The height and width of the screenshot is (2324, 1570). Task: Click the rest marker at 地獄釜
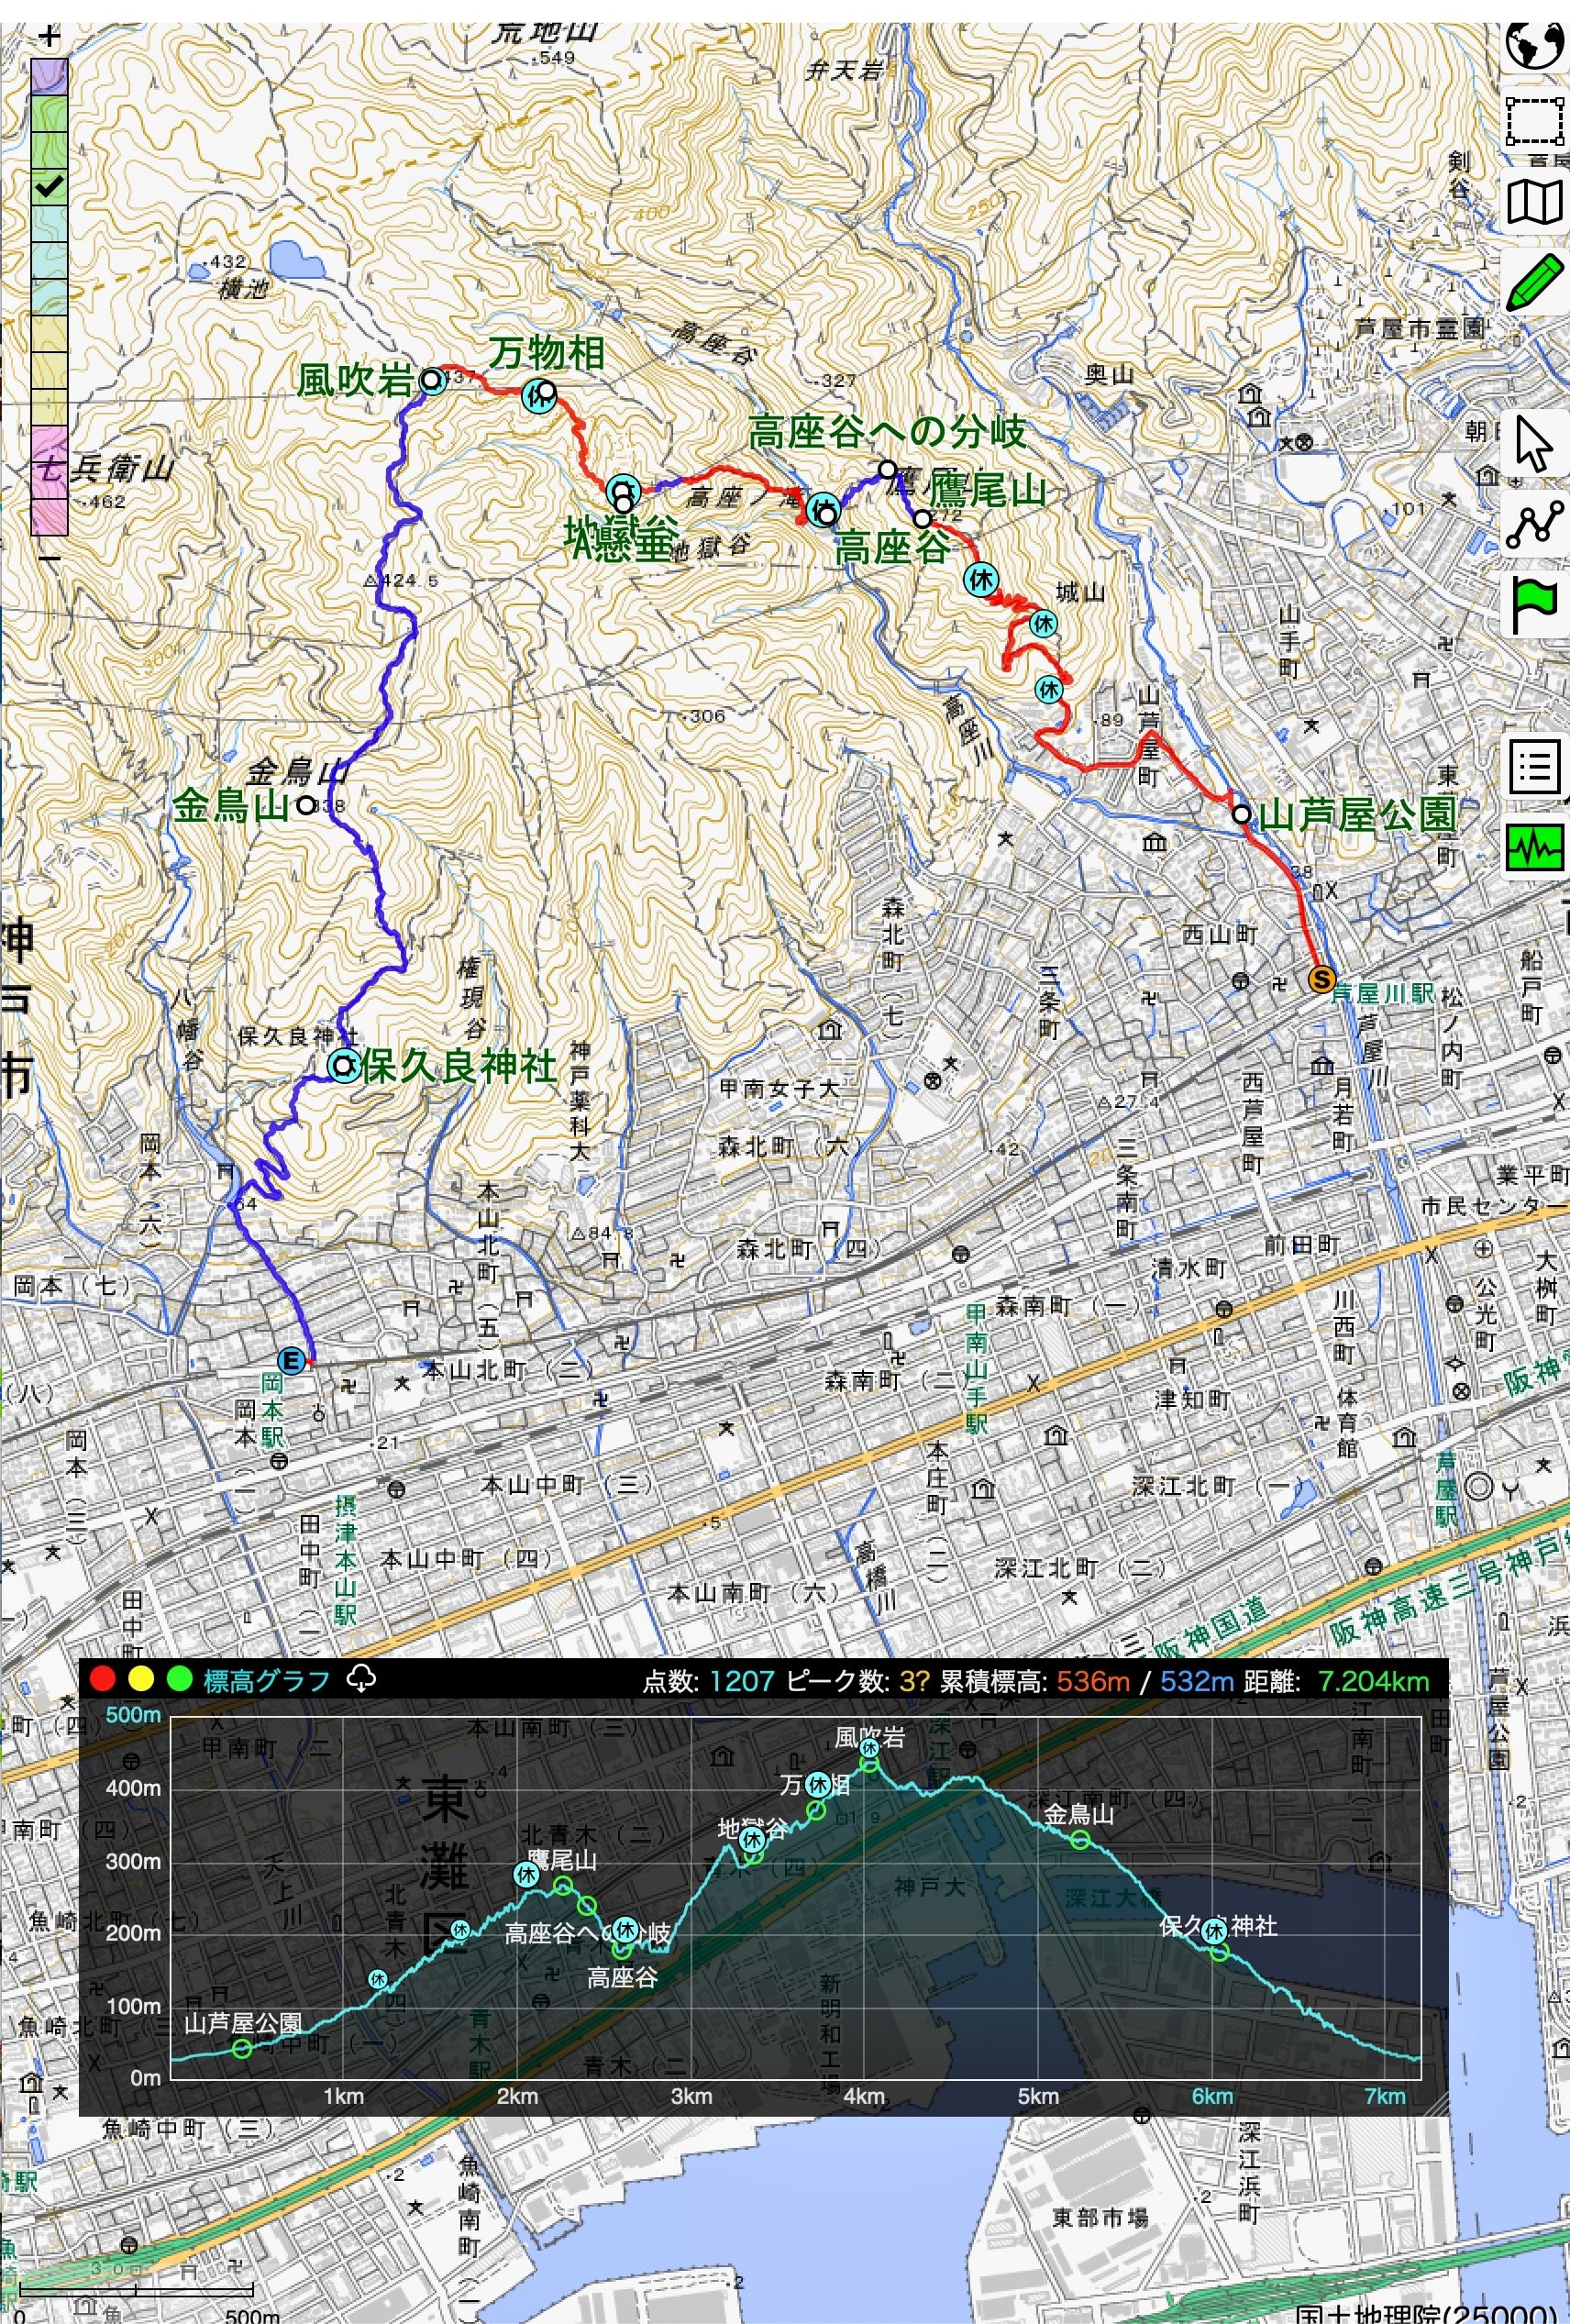622,490
